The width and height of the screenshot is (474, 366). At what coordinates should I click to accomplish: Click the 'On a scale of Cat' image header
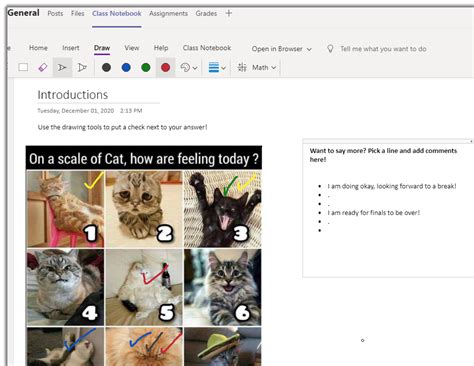(144, 158)
